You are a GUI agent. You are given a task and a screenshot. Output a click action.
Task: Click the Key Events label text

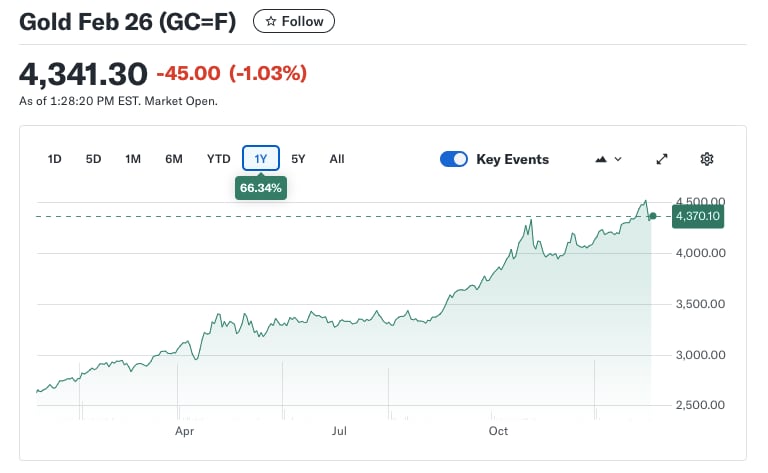pos(512,159)
